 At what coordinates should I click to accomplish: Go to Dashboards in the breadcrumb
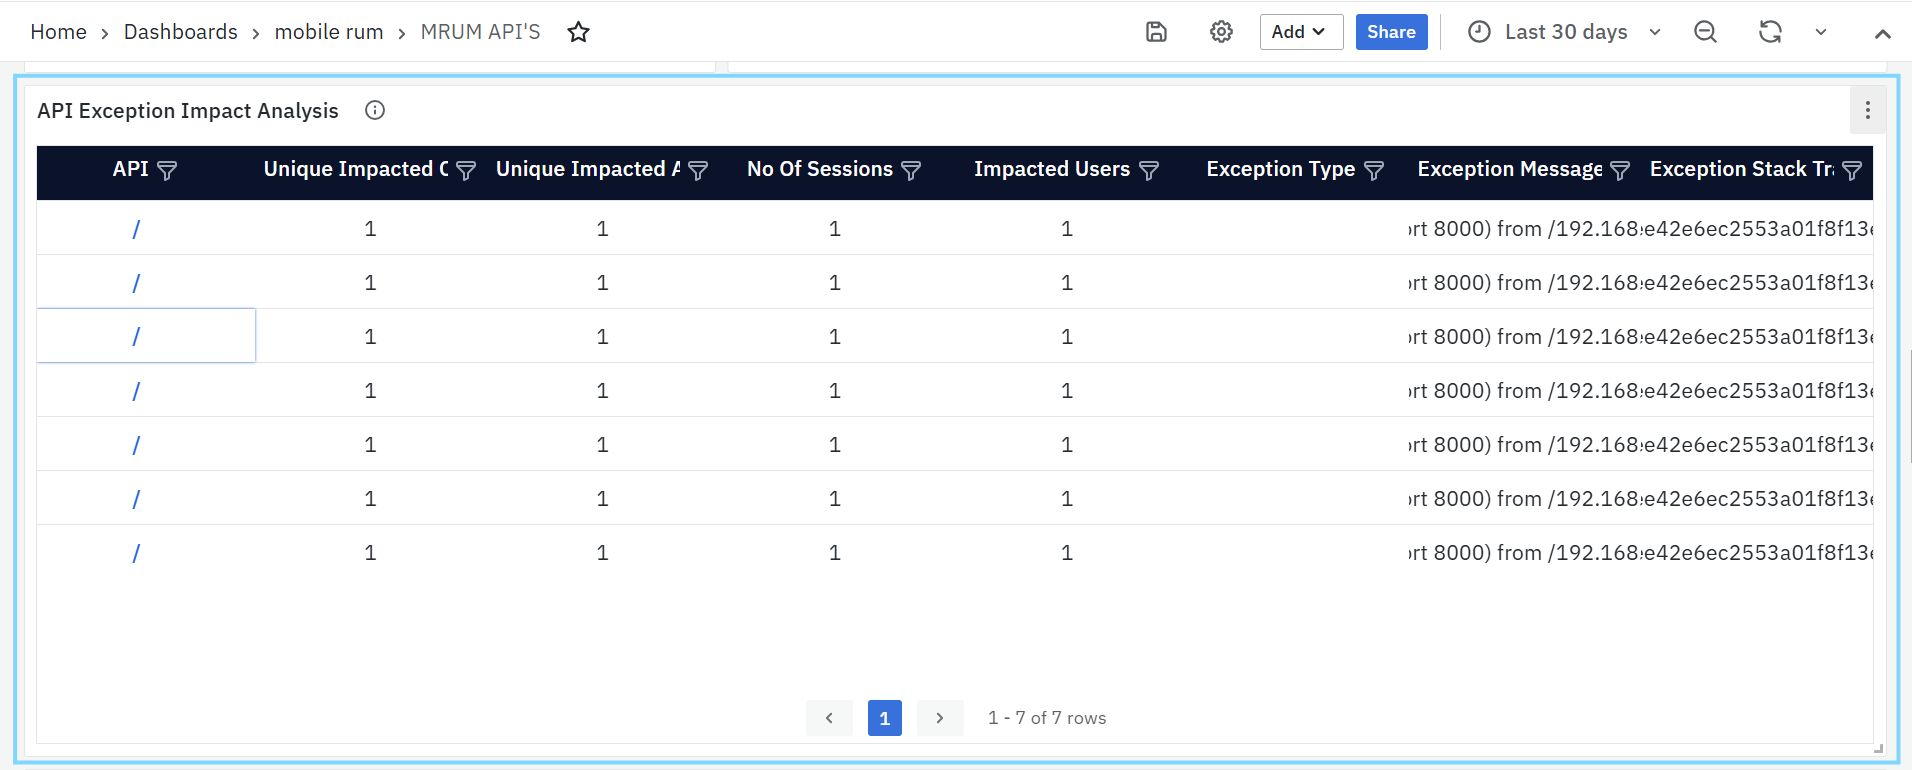(x=181, y=32)
